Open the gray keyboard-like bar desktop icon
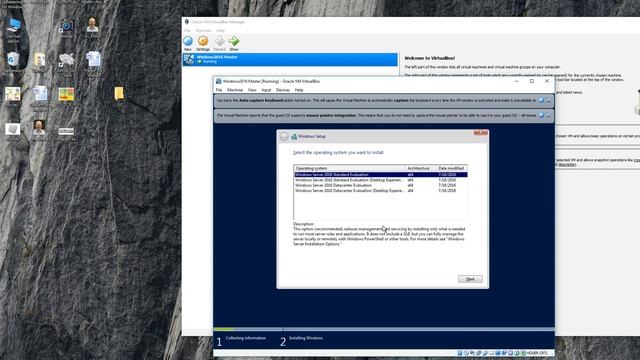The width and height of the screenshot is (640, 360). [66, 131]
